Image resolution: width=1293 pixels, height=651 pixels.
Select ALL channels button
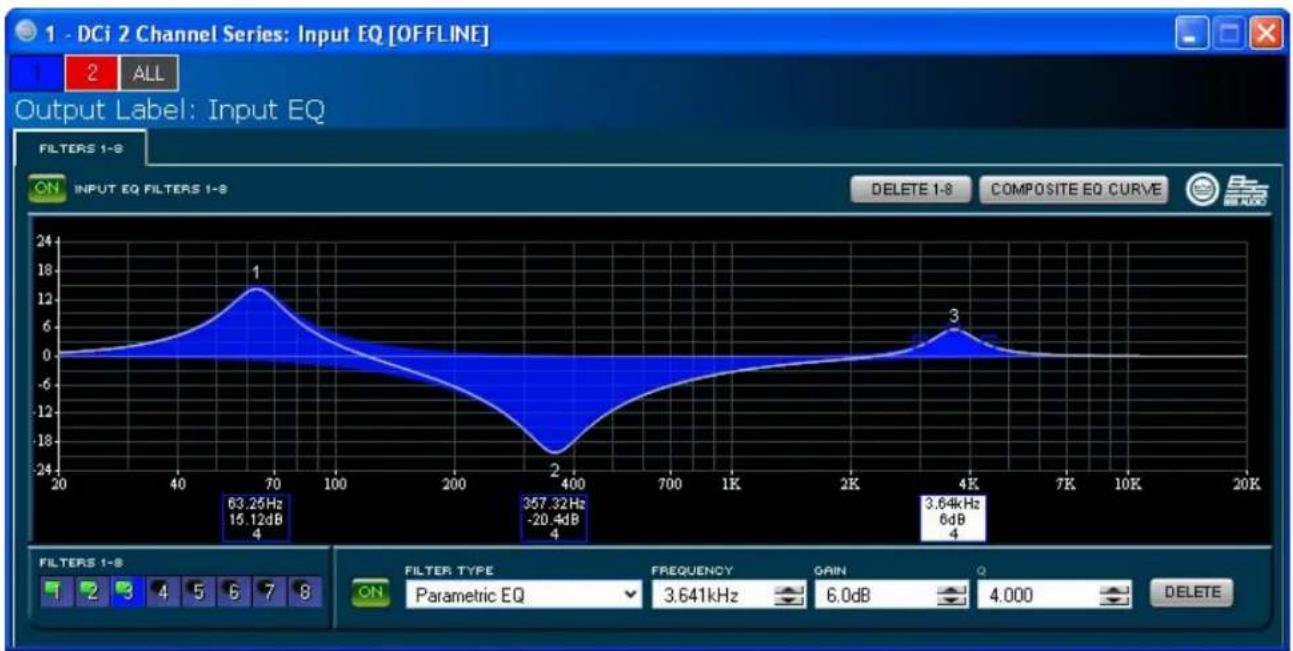[148, 73]
